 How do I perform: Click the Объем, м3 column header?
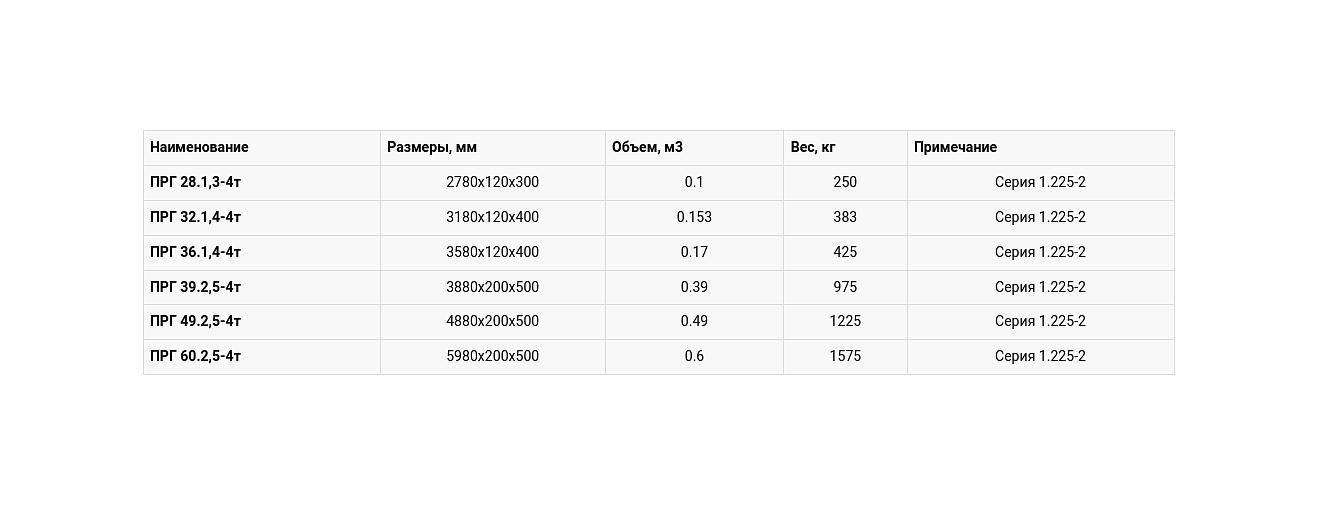click(647, 147)
